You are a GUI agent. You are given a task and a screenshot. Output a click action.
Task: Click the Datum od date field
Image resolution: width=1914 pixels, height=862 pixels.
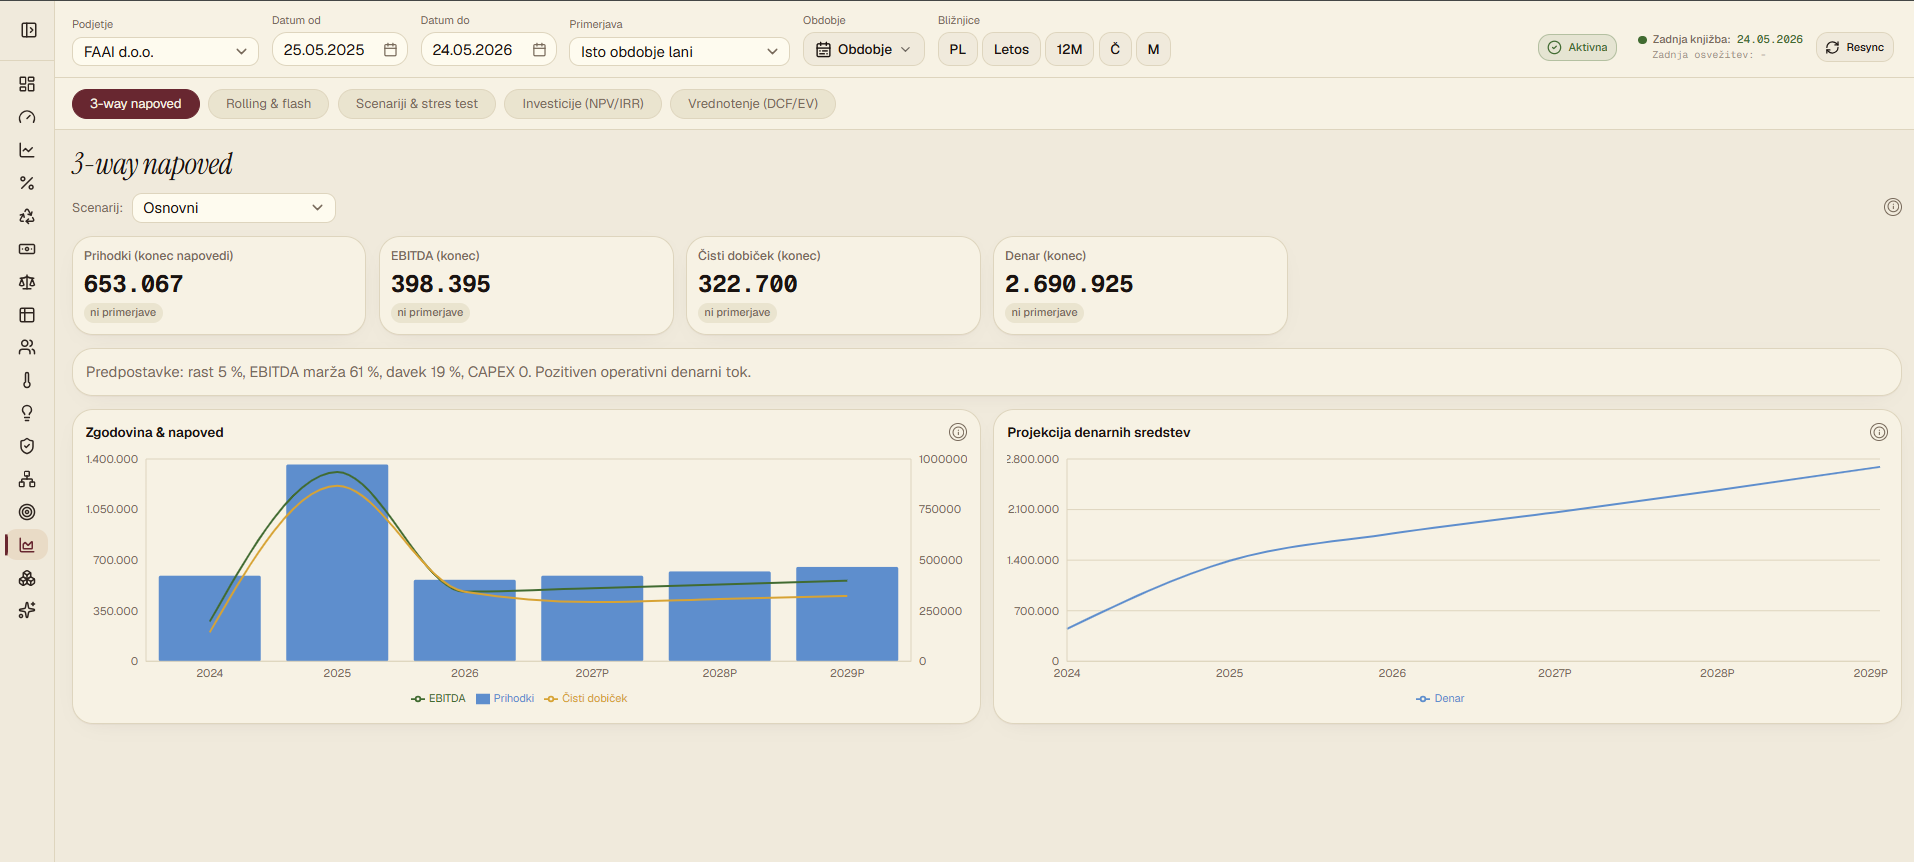tap(339, 49)
